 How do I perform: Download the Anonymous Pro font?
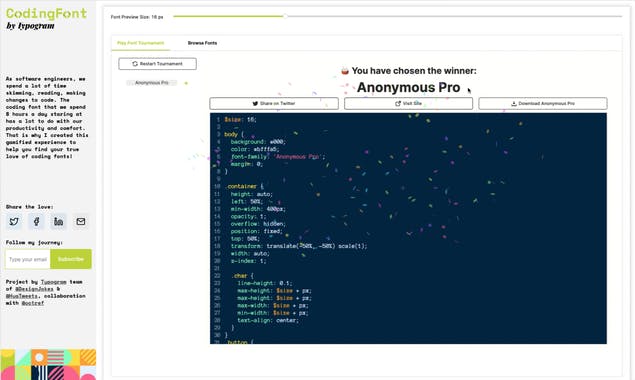coord(543,103)
